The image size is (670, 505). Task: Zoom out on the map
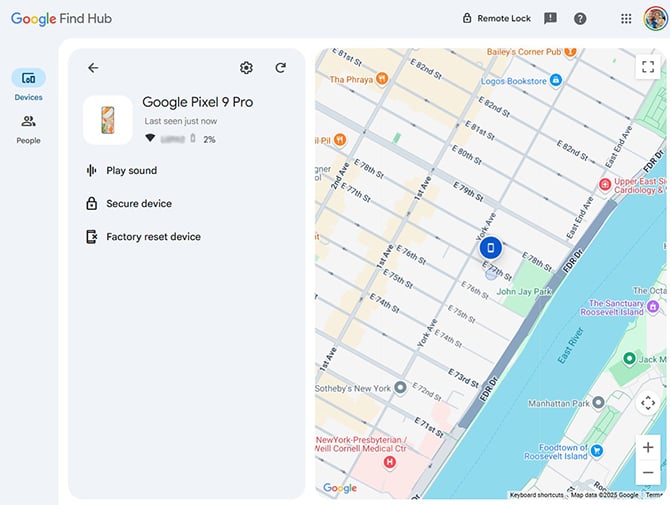click(648, 473)
